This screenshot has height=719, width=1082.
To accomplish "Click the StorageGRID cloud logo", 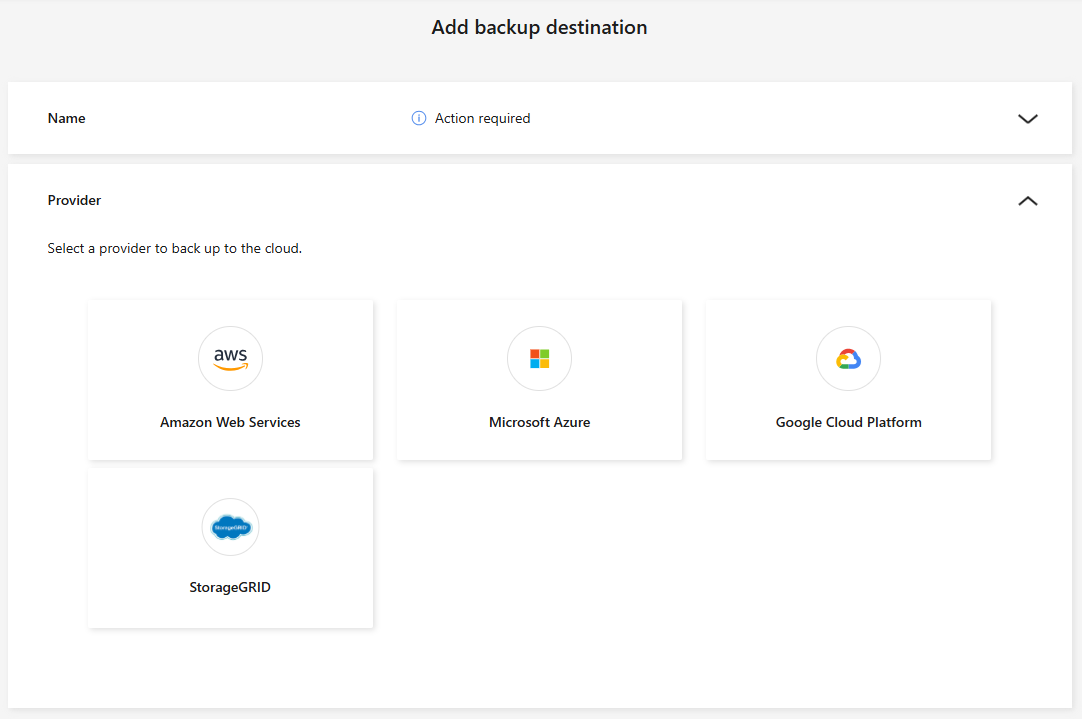I will click(x=230, y=527).
